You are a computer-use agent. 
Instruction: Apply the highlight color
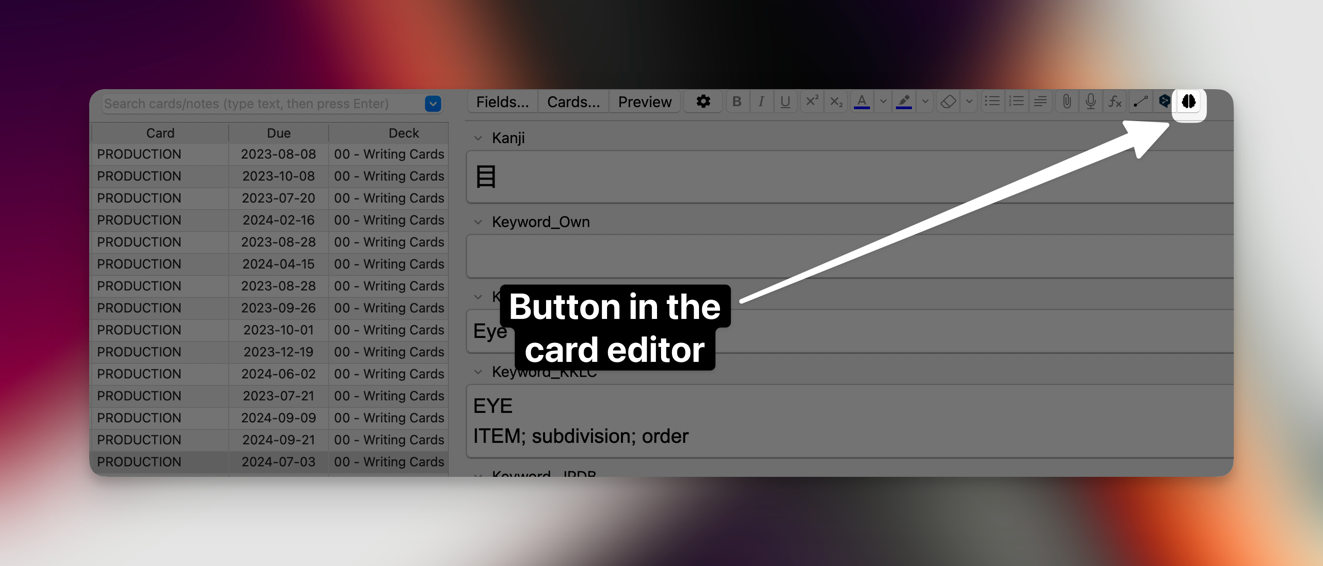904,102
